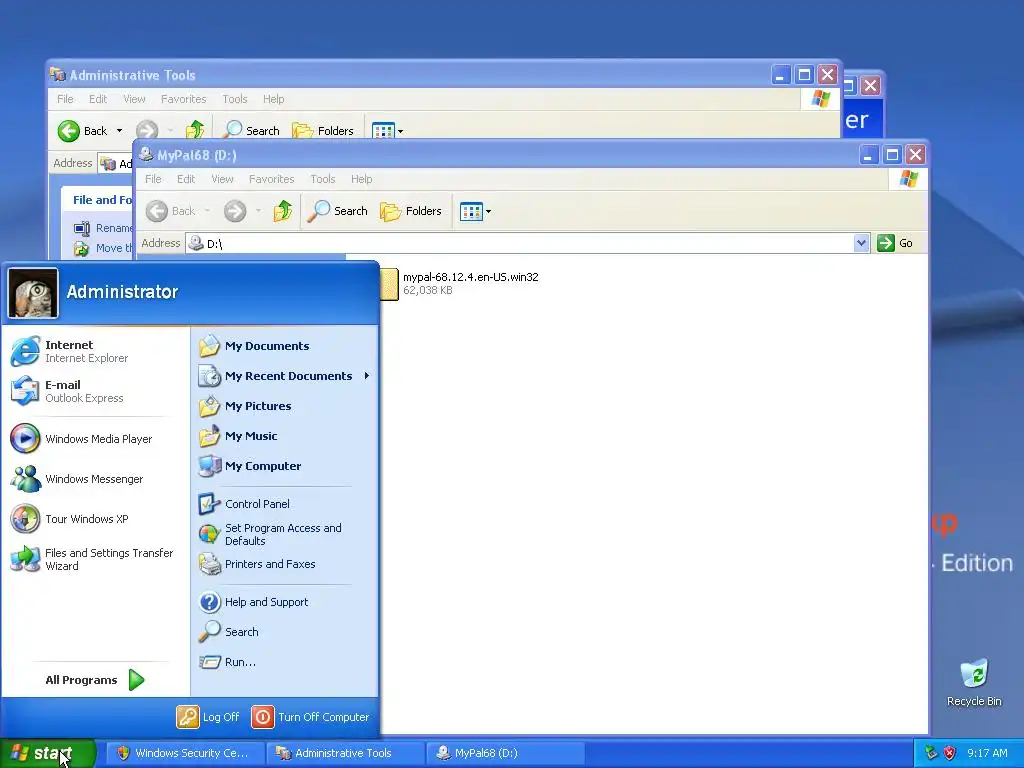This screenshot has height=768, width=1024.
Task: Click Turn Off Computer button
Action: click(310, 717)
